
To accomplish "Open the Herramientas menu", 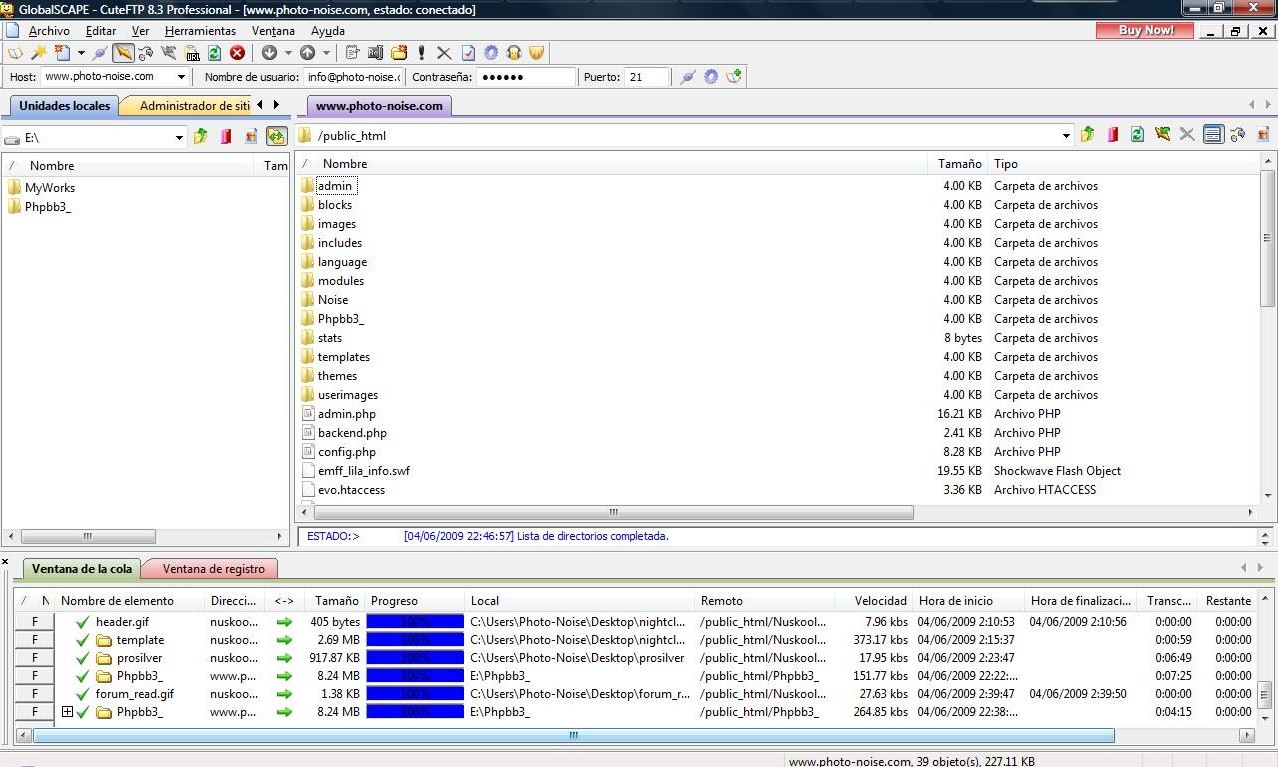I will pos(200,31).
